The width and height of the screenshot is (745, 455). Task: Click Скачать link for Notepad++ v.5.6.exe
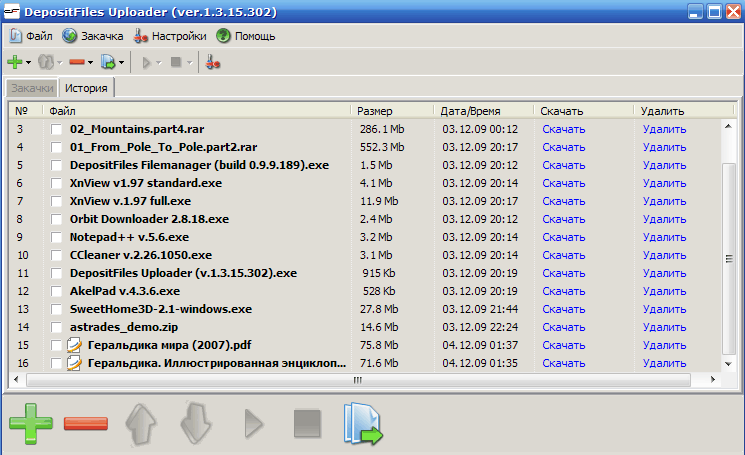point(563,237)
